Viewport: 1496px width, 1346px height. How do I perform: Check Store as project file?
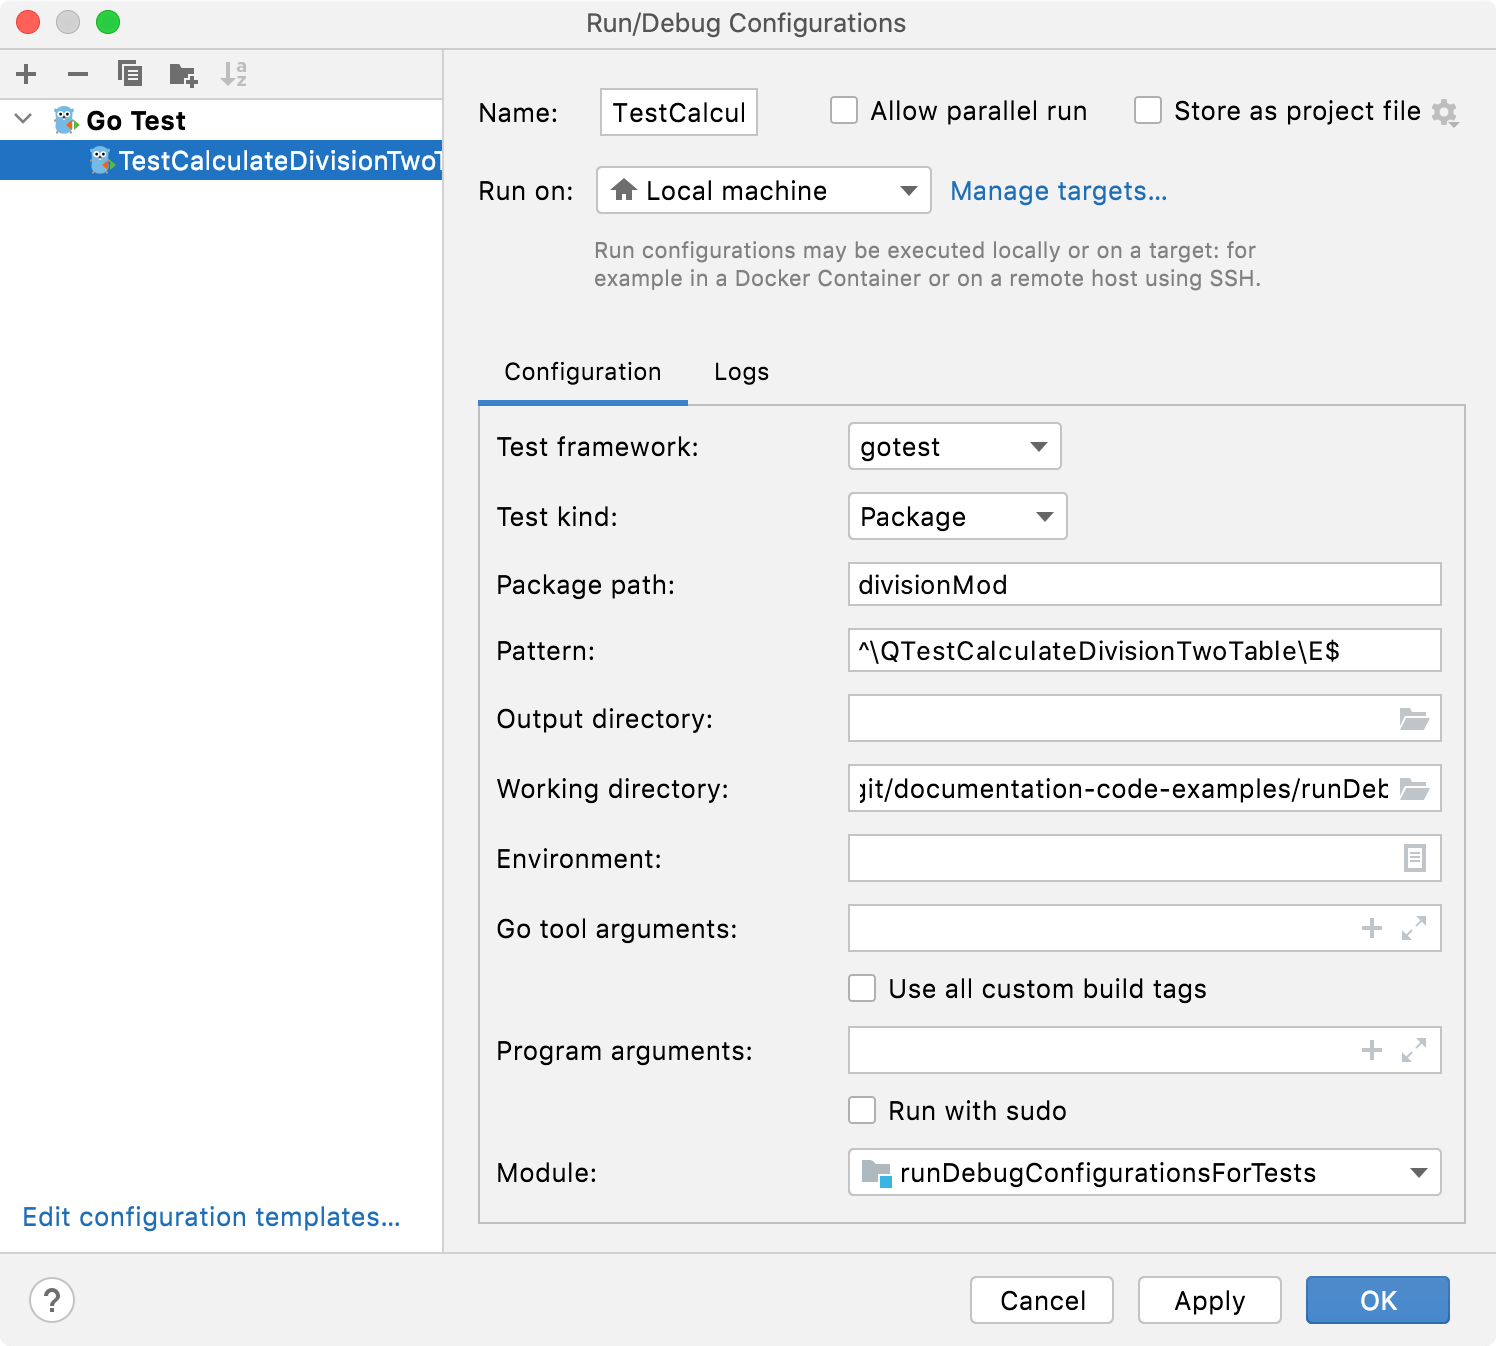pos(1147,110)
